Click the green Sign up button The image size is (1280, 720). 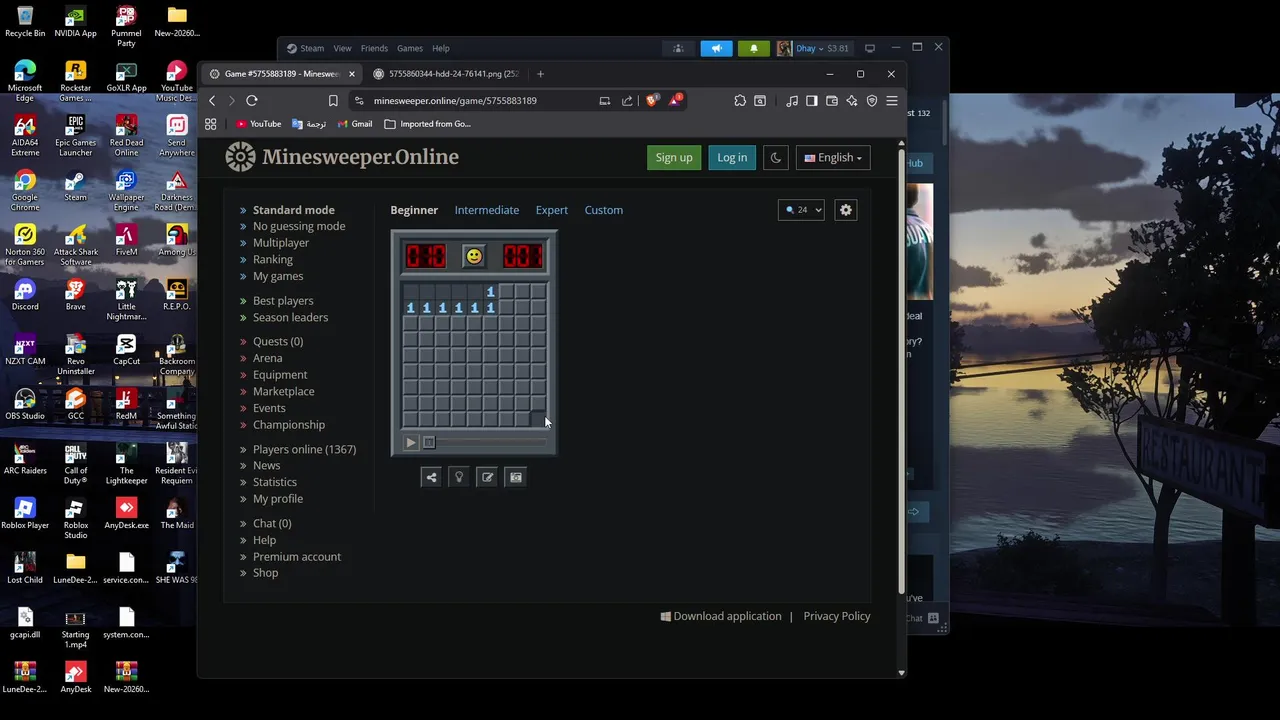click(x=674, y=158)
